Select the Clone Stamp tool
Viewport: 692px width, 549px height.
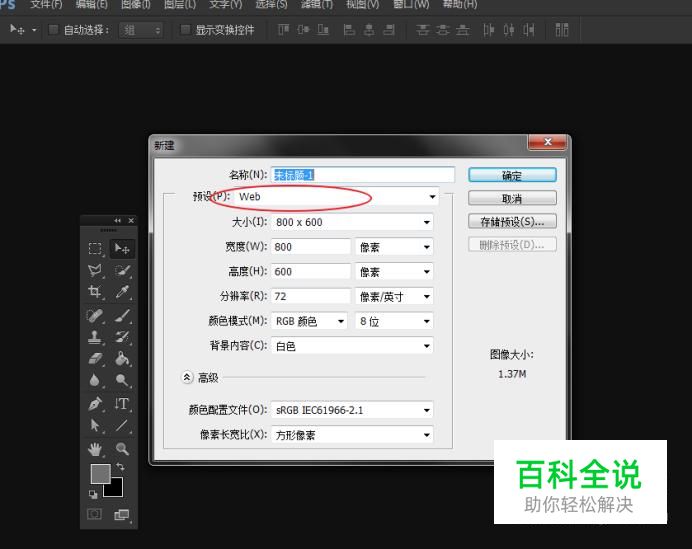tap(95, 337)
